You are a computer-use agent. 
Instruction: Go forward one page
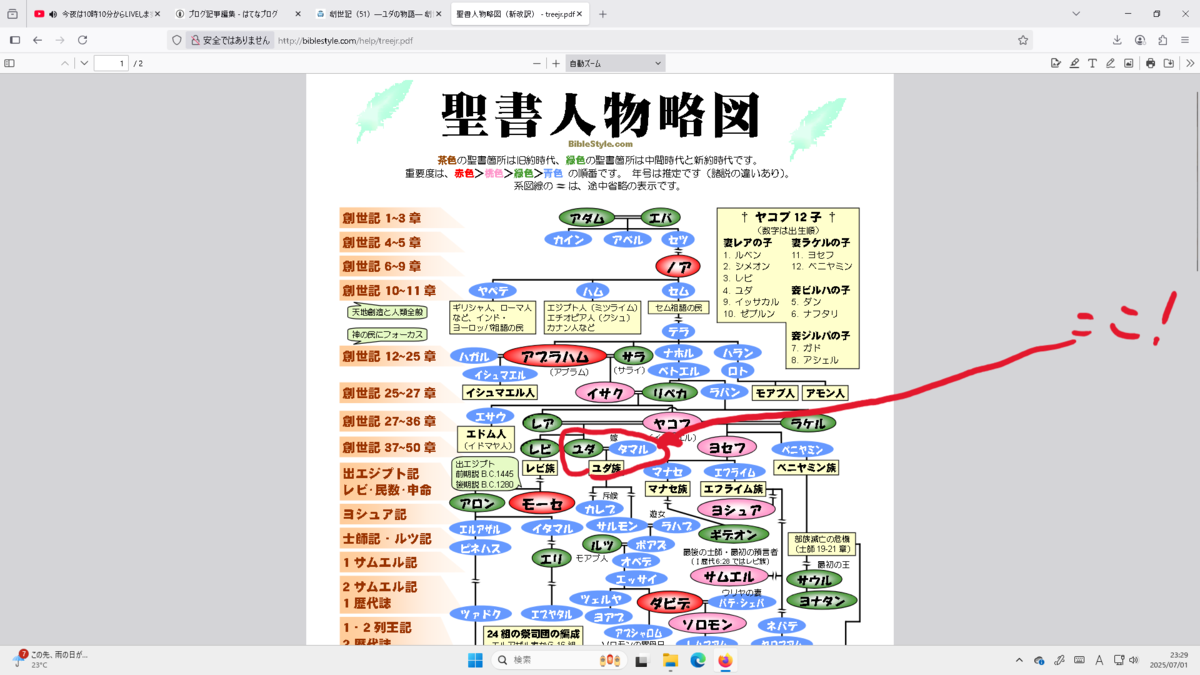[x=60, y=40]
